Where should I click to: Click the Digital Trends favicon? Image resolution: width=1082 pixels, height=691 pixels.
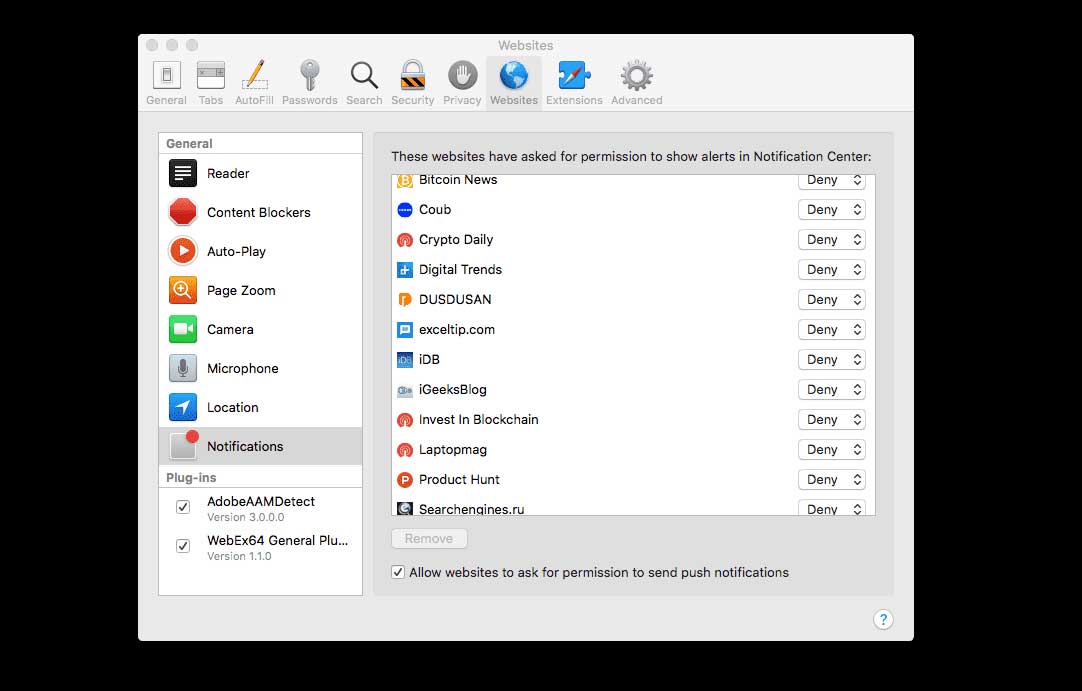405,270
